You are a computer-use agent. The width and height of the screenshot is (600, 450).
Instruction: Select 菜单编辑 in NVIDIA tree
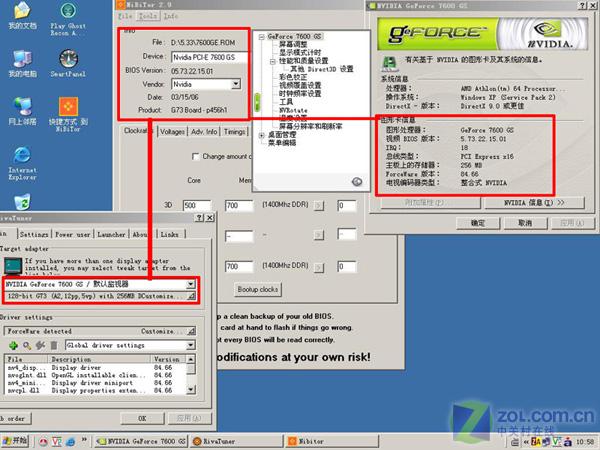pos(282,143)
